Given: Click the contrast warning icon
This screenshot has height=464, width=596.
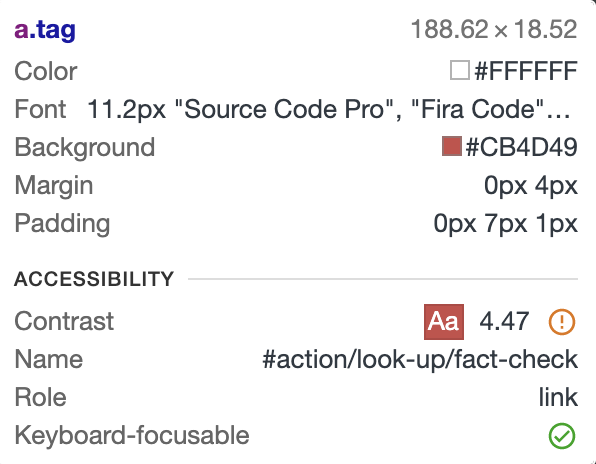Looking at the screenshot, I should 561,321.
